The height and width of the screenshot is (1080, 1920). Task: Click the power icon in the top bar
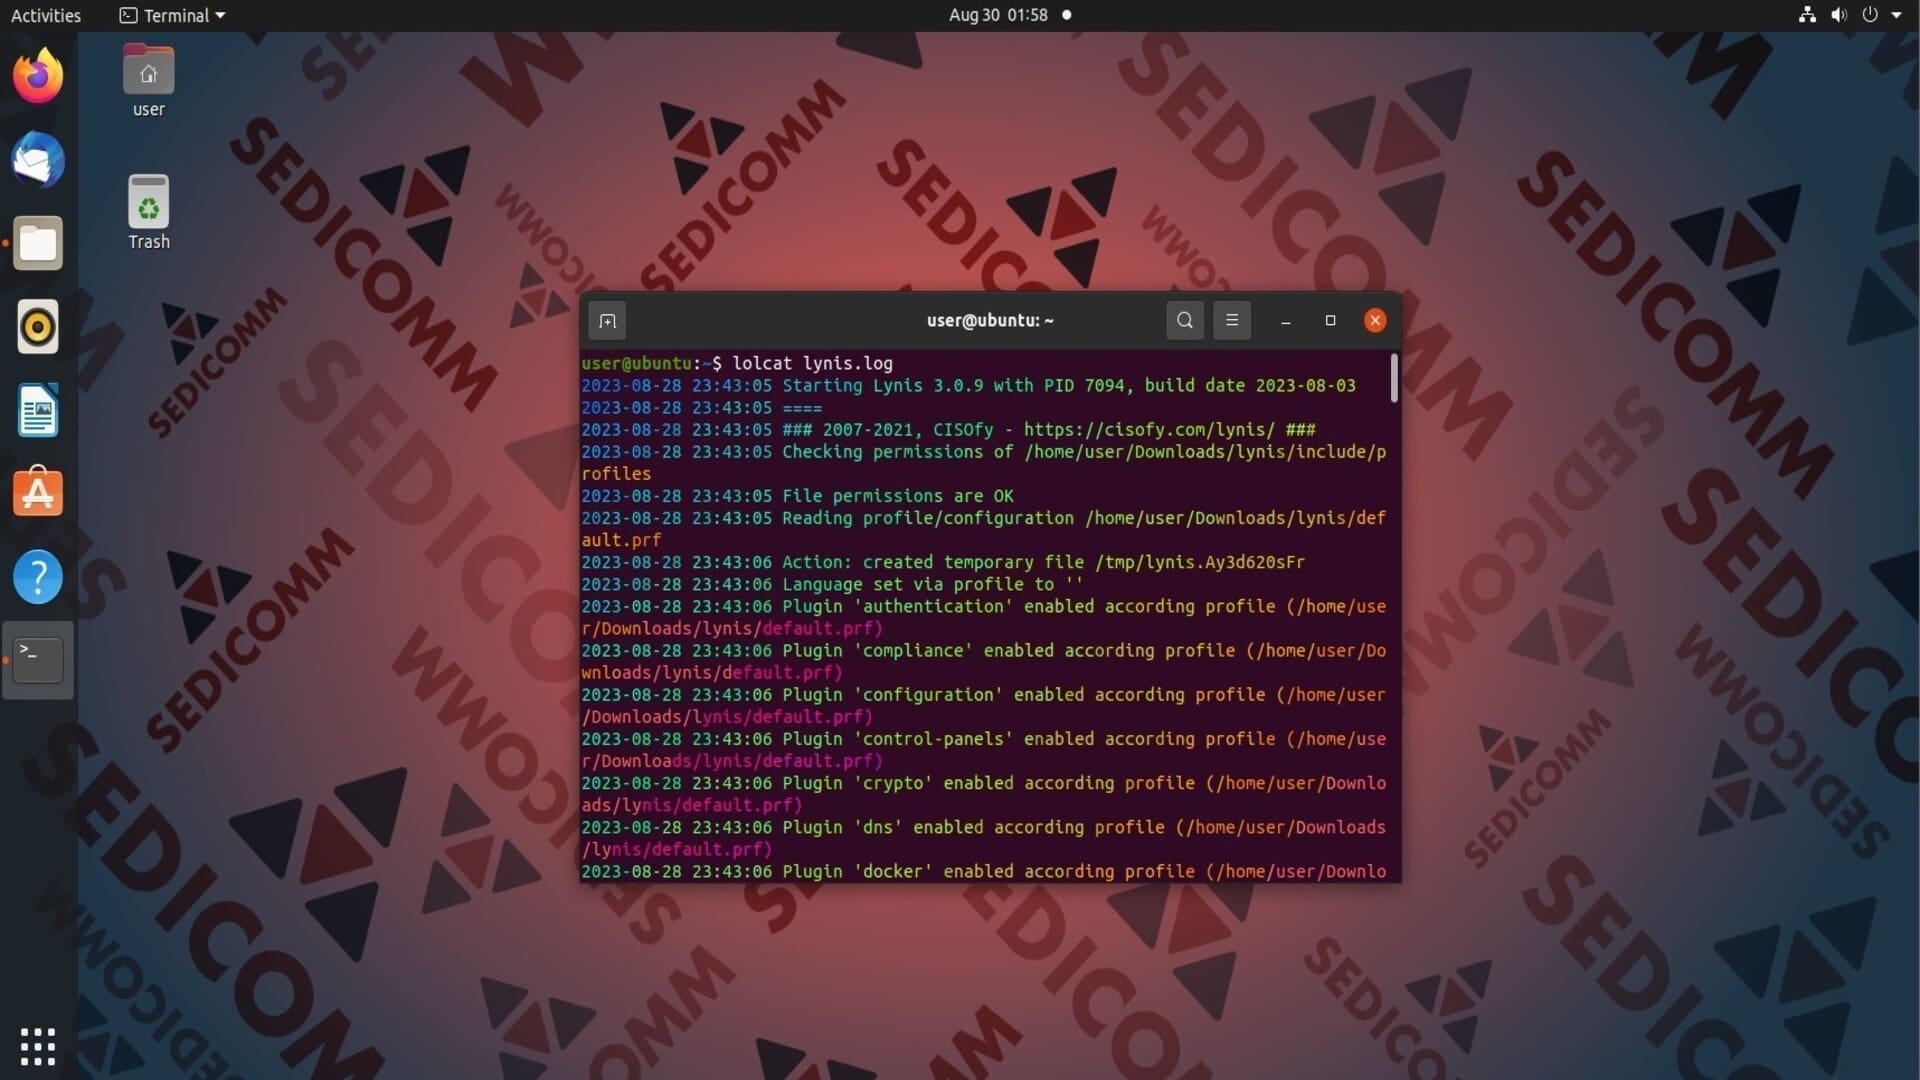point(1869,15)
